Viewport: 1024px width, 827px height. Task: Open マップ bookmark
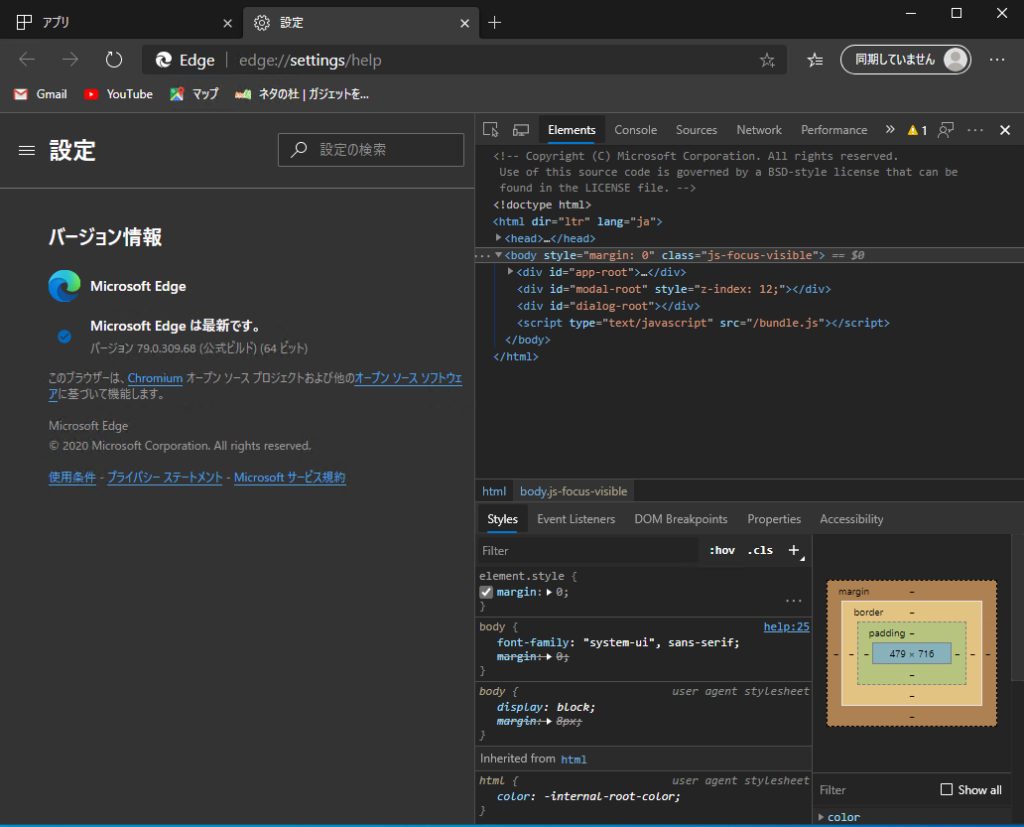[194, 94]
